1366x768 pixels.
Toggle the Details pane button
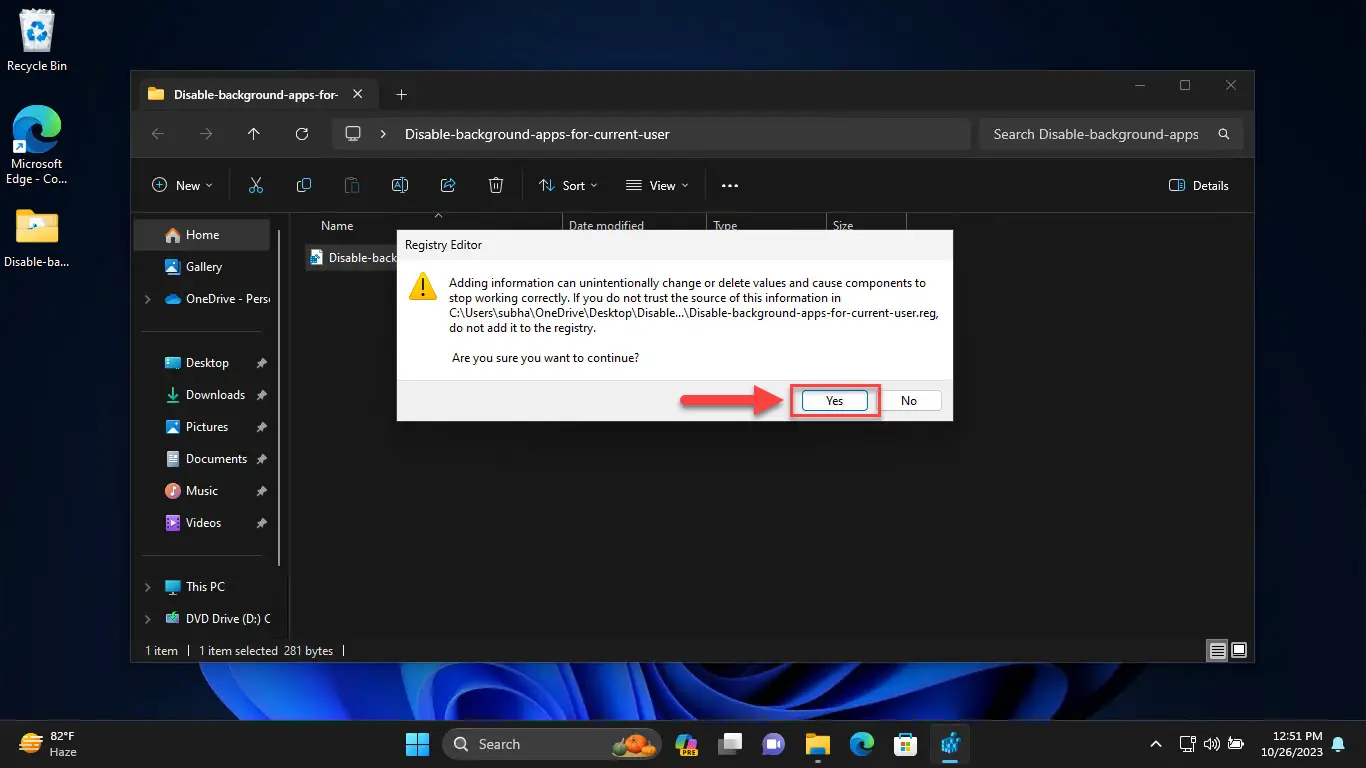[1199, 185]
